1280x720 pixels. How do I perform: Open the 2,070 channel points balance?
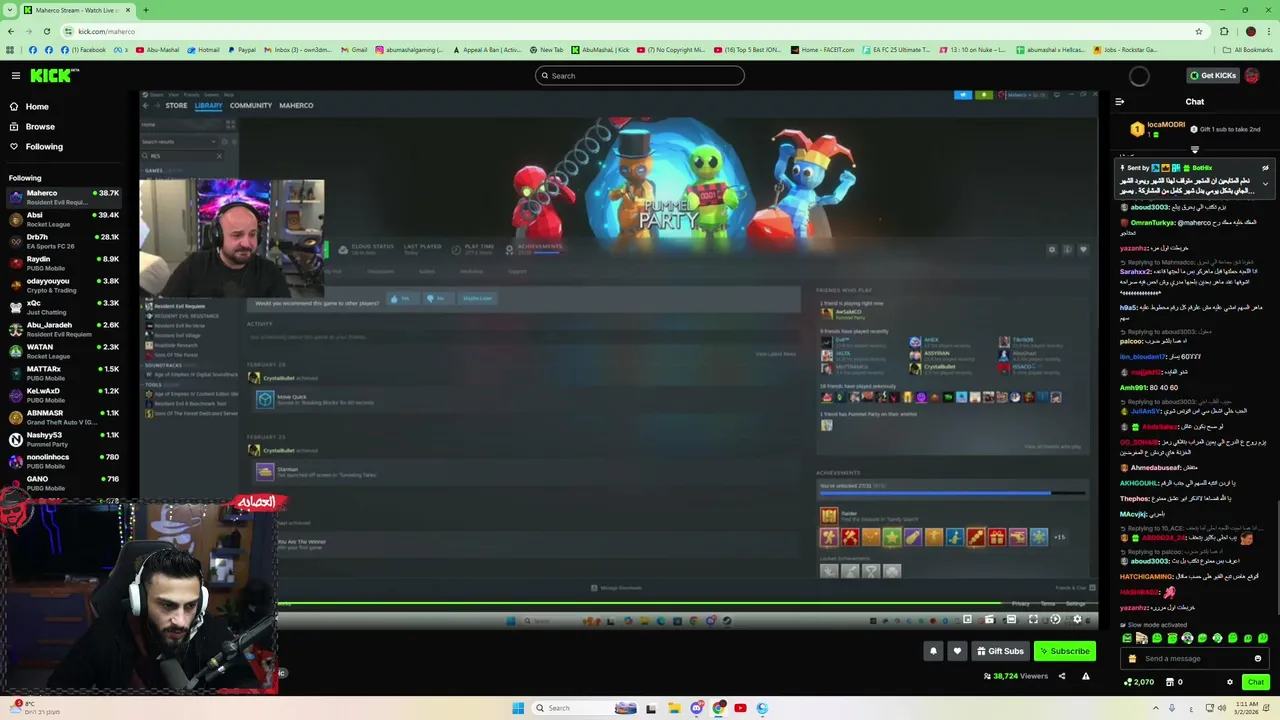(x=1139, y=682)
